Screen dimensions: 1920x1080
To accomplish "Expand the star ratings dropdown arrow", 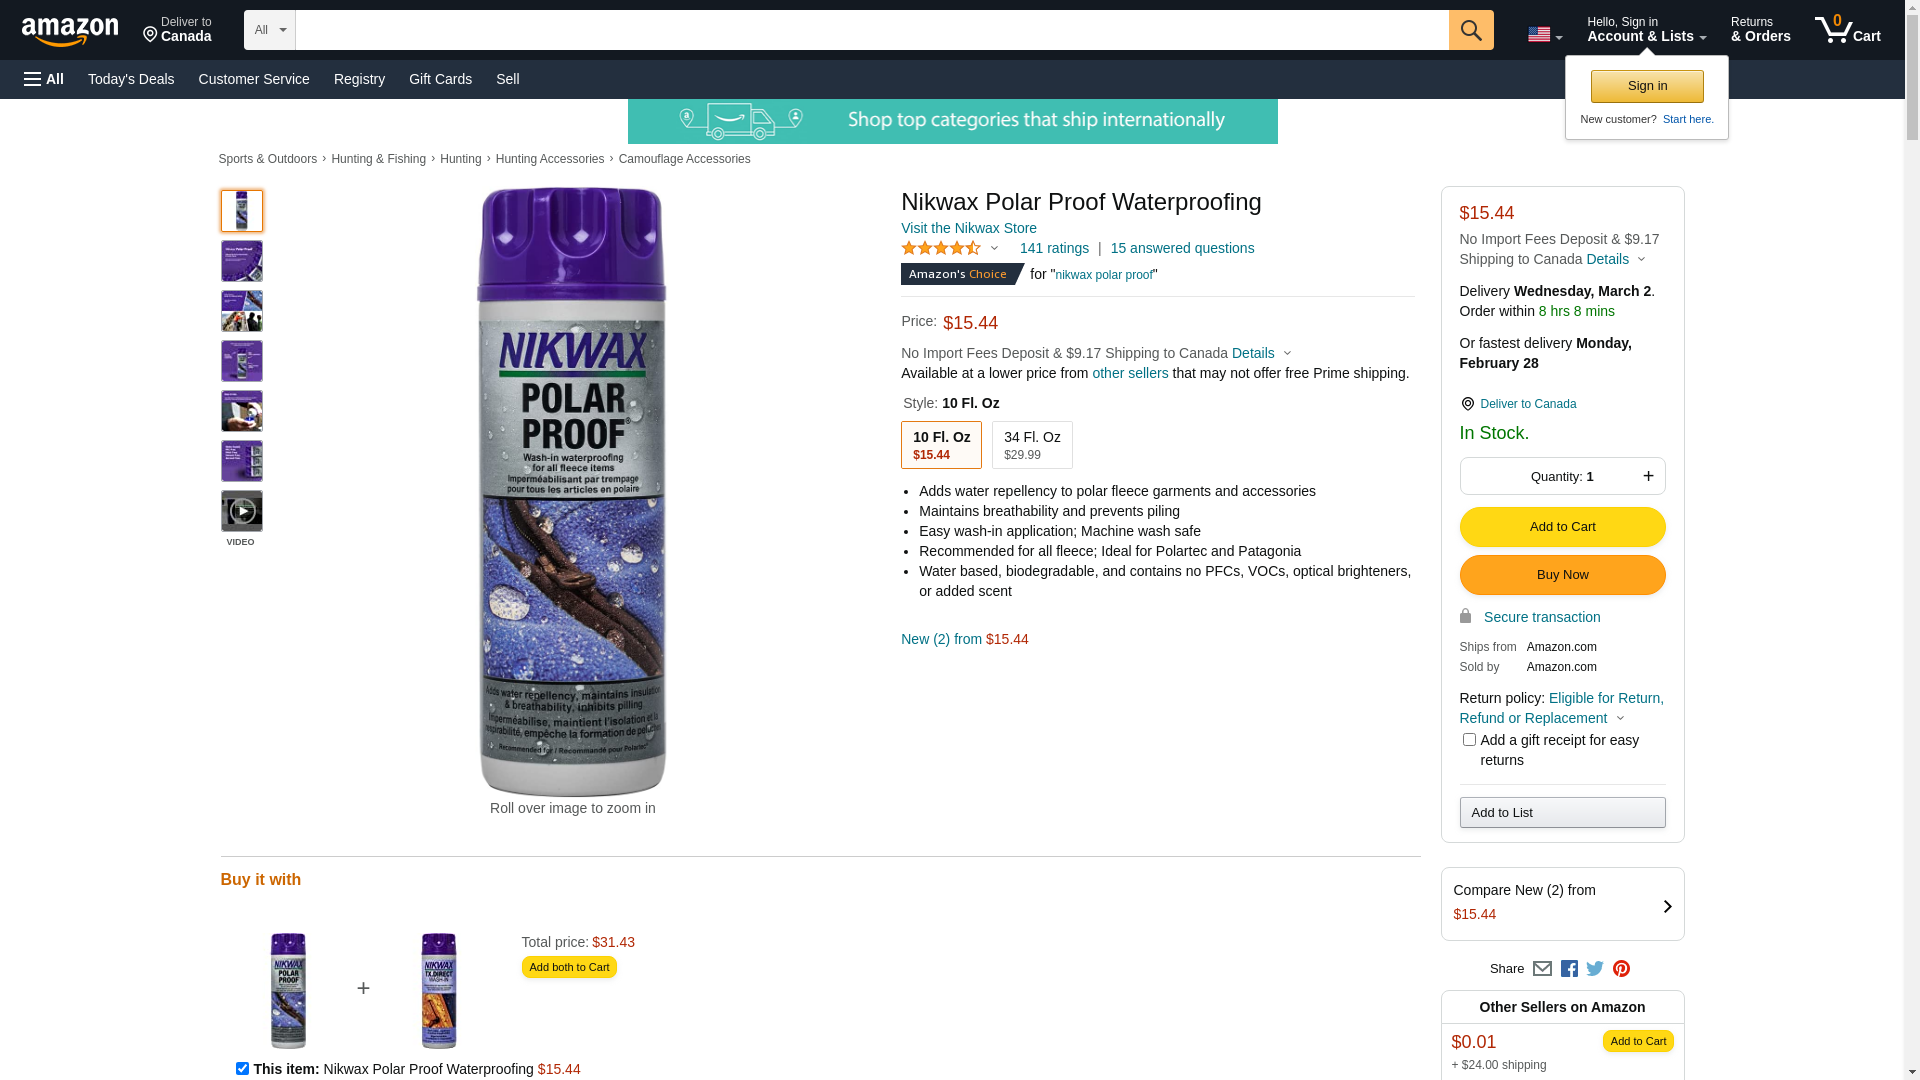I will [994, 248].
